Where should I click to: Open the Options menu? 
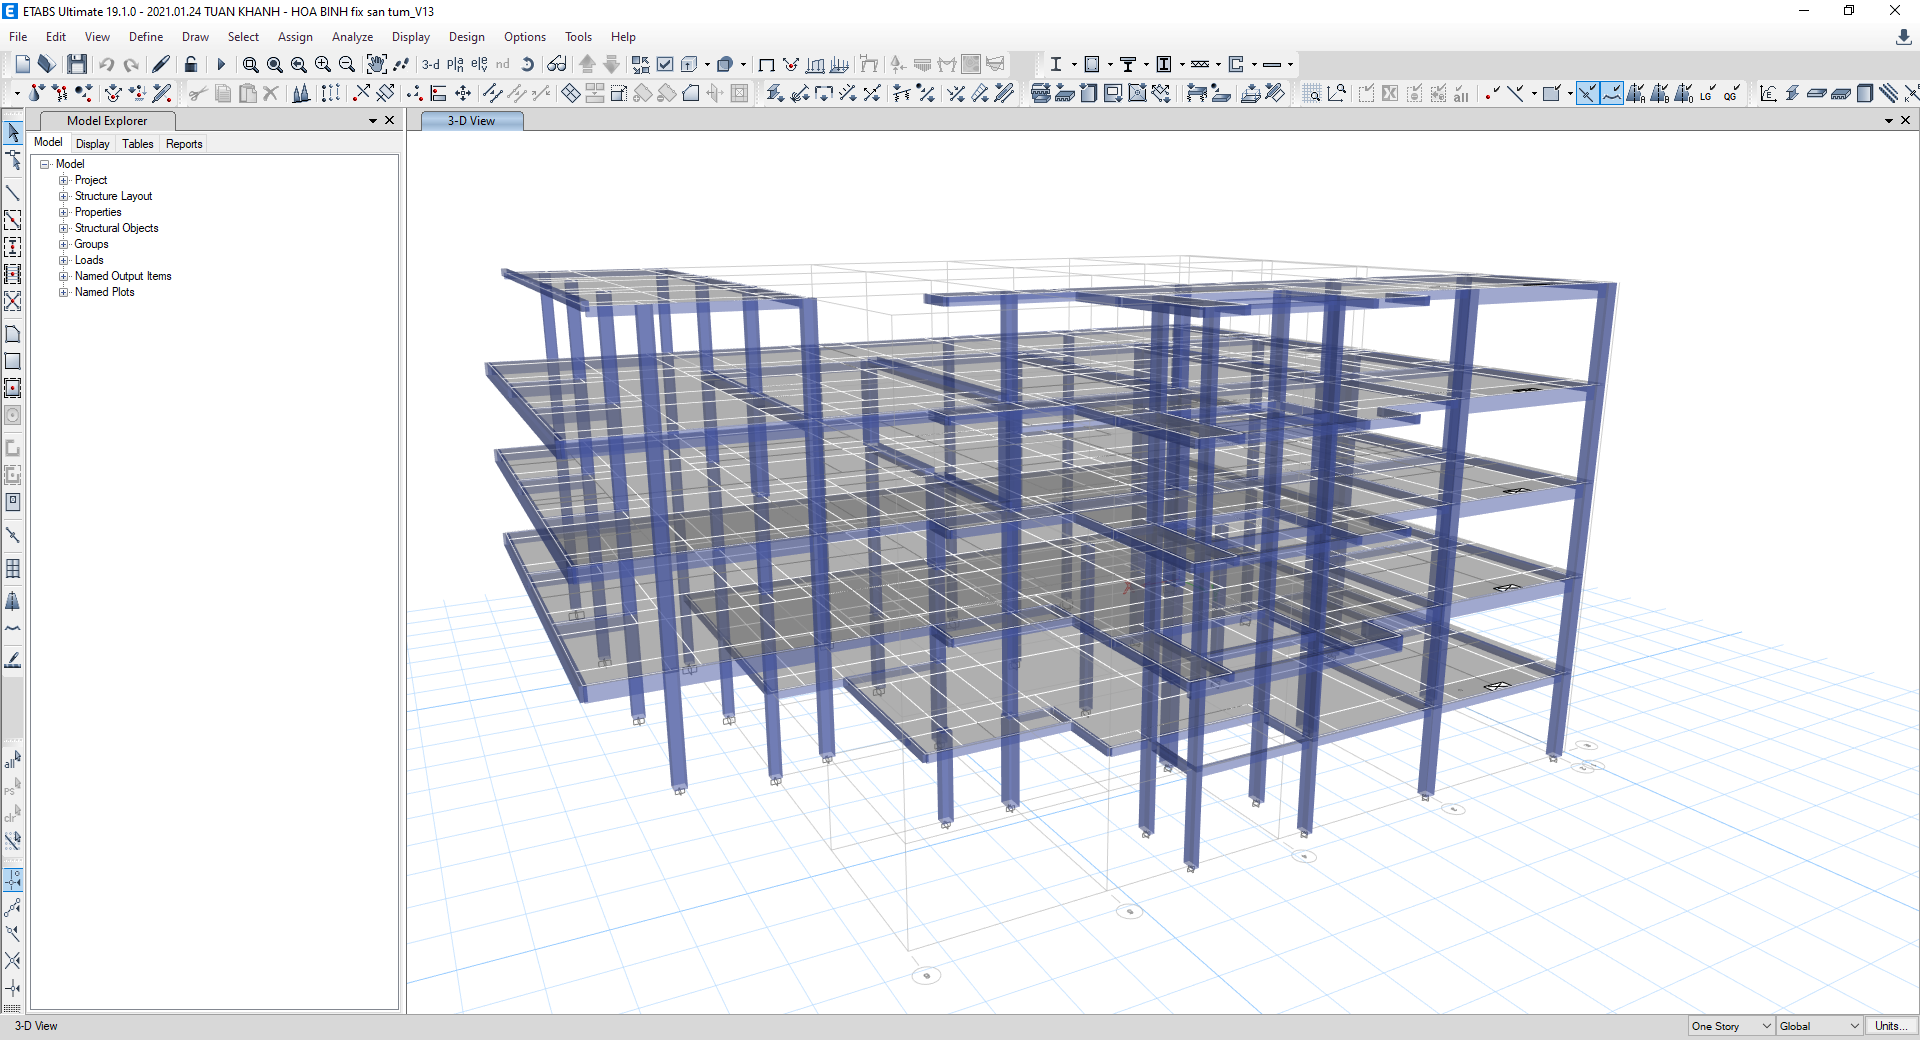point(525,37)
